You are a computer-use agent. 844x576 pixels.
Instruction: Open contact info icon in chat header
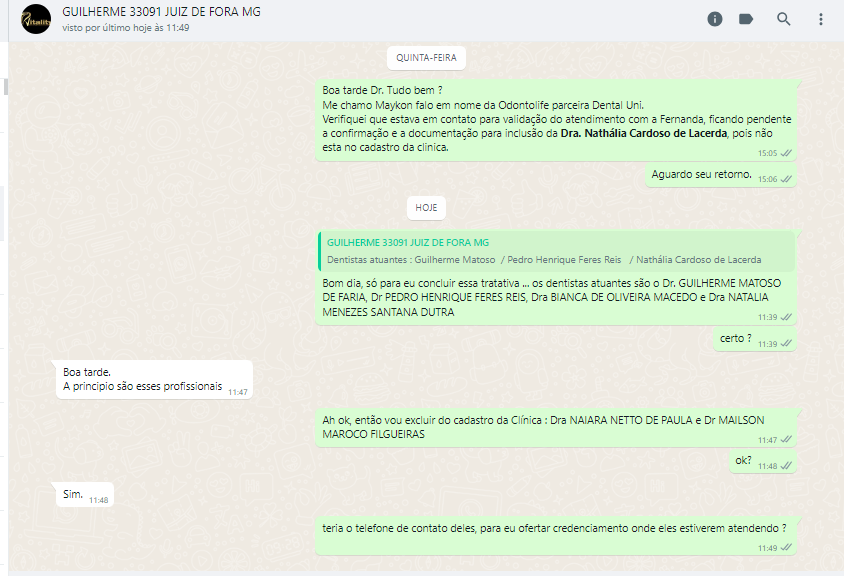[714, 19]
